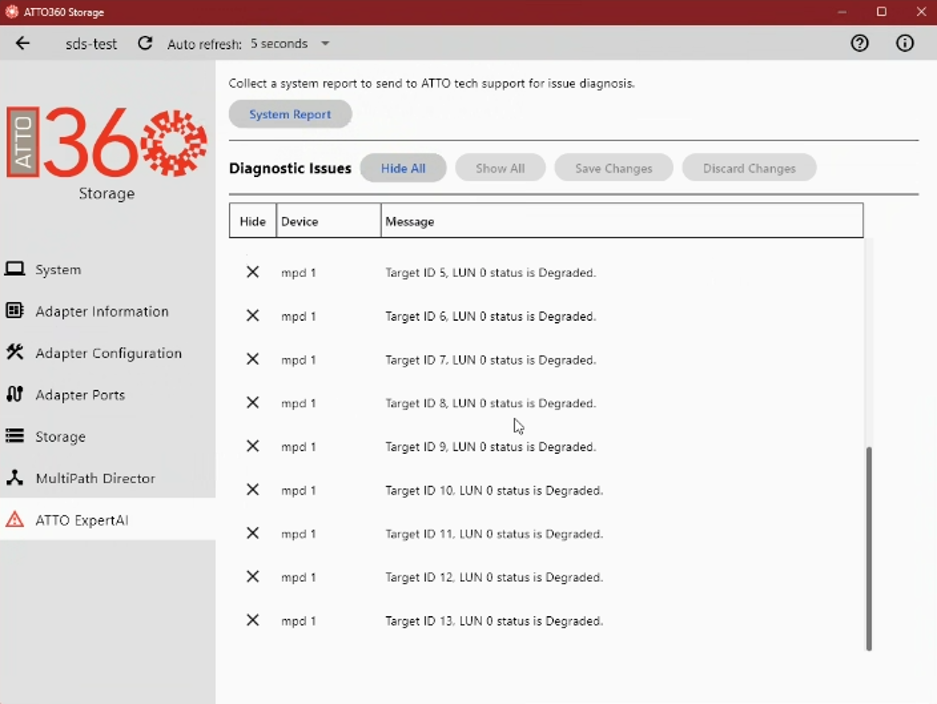The width and height of the screenshot is (937, 704).
Task: Click the Adapter Configuration tools icon
Action: pyautogui.click(x=15, y=353)
